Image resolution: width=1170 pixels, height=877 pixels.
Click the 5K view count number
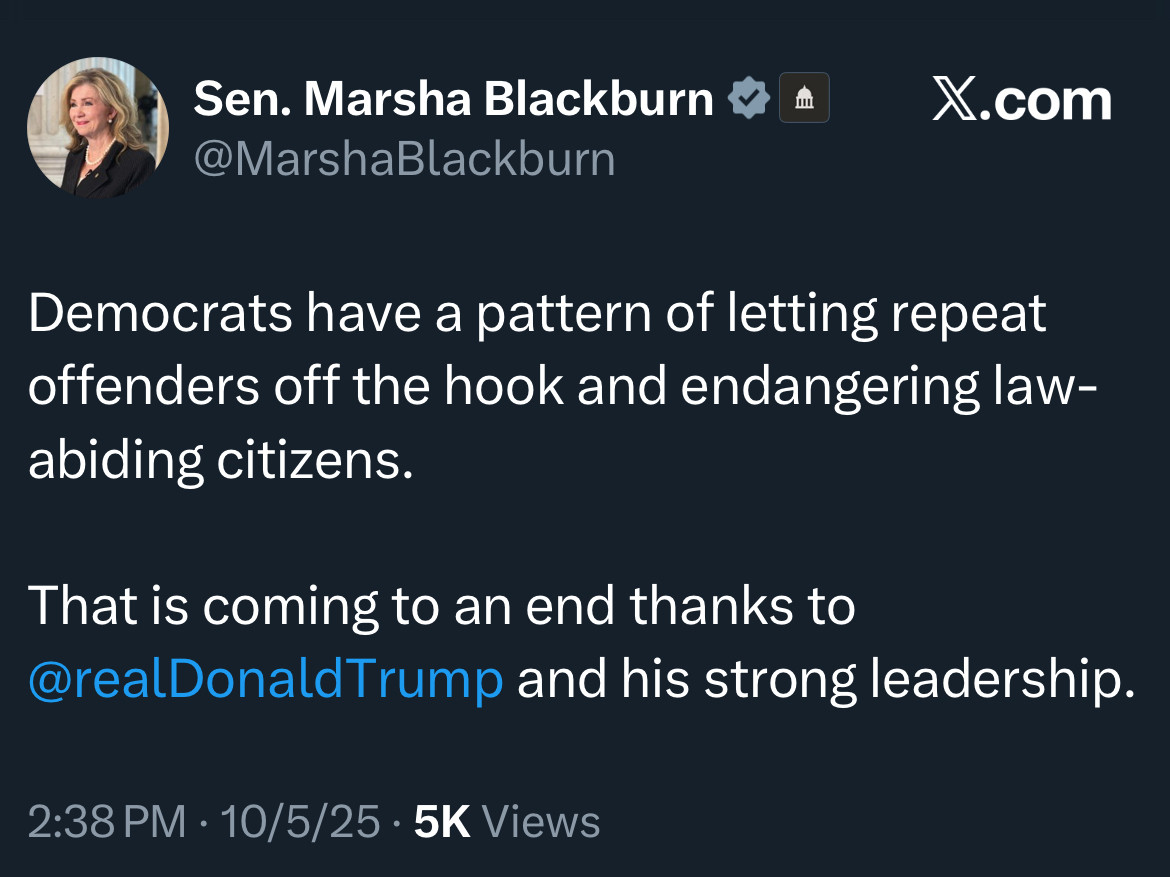(x=441, y=822)
